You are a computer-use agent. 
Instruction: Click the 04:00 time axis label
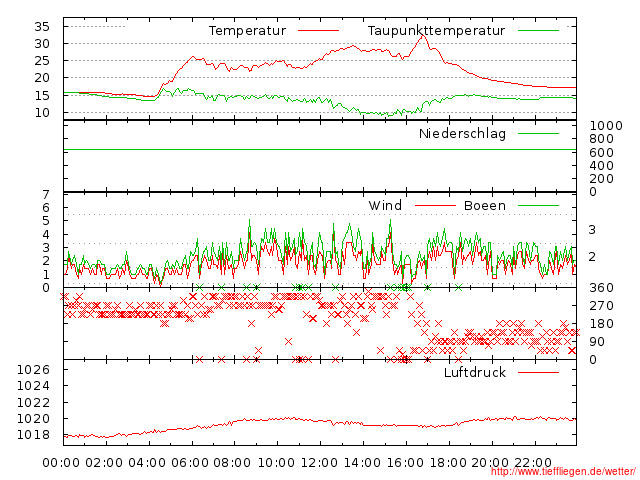tap(147, 463)
